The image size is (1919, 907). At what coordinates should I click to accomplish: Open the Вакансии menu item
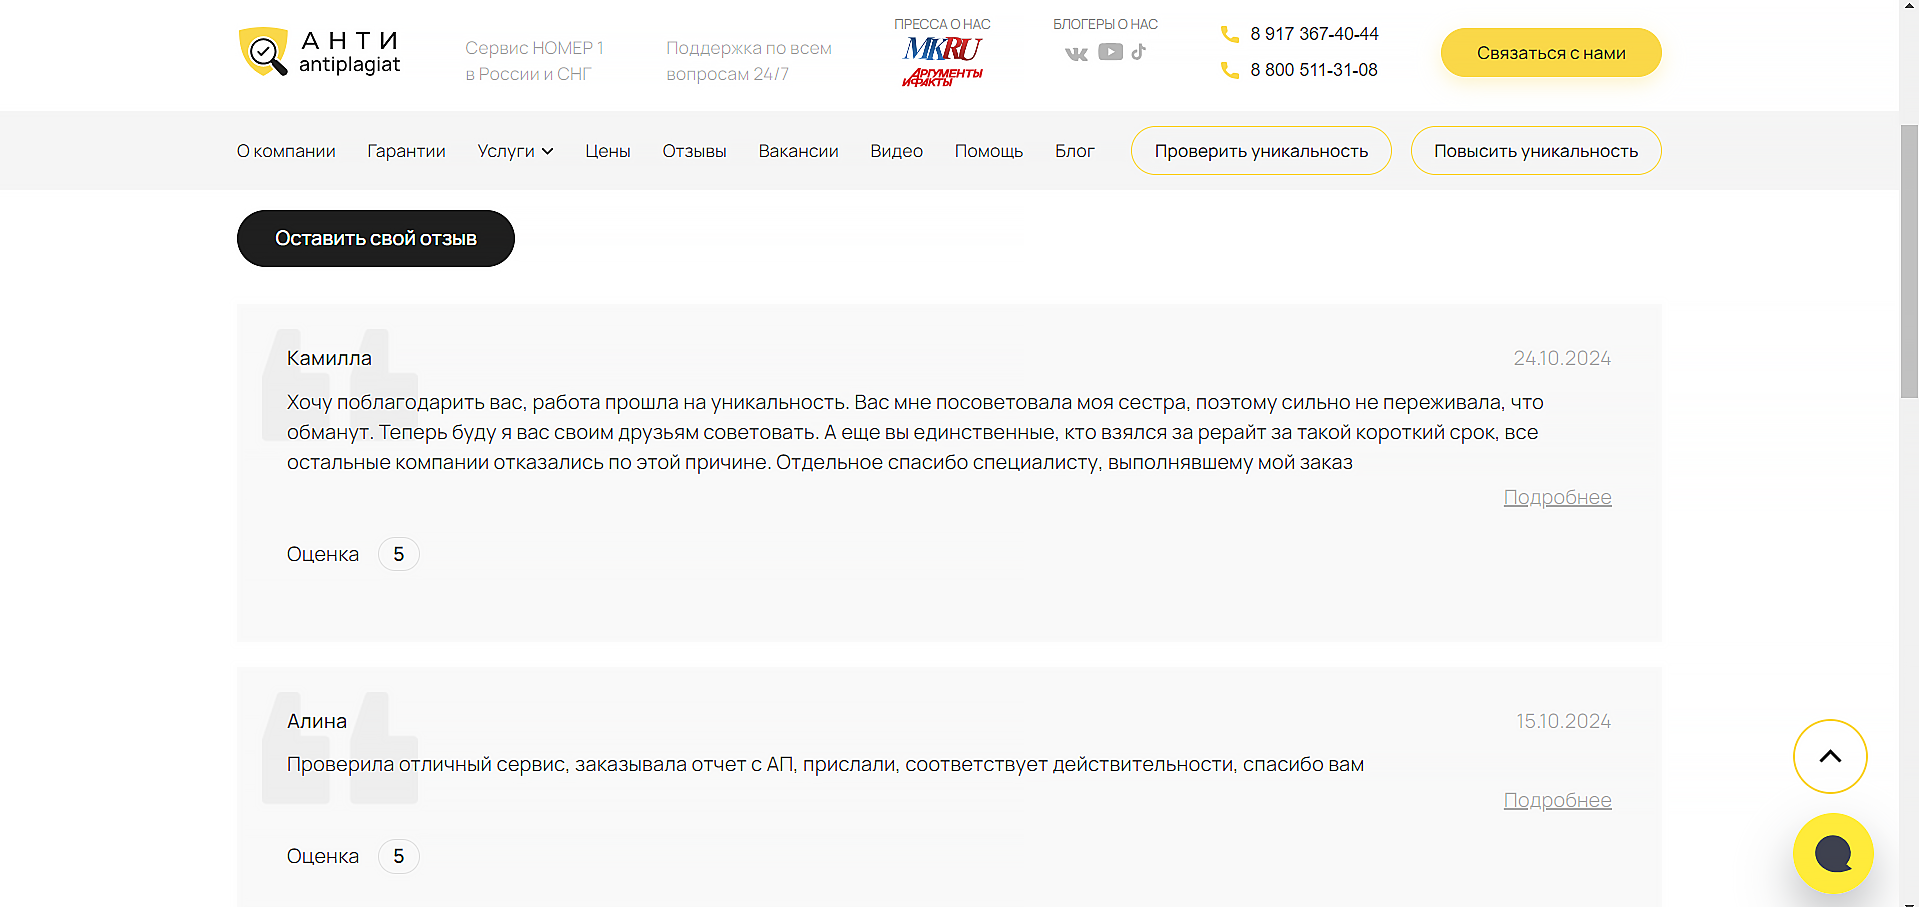(x=798, y=151)
